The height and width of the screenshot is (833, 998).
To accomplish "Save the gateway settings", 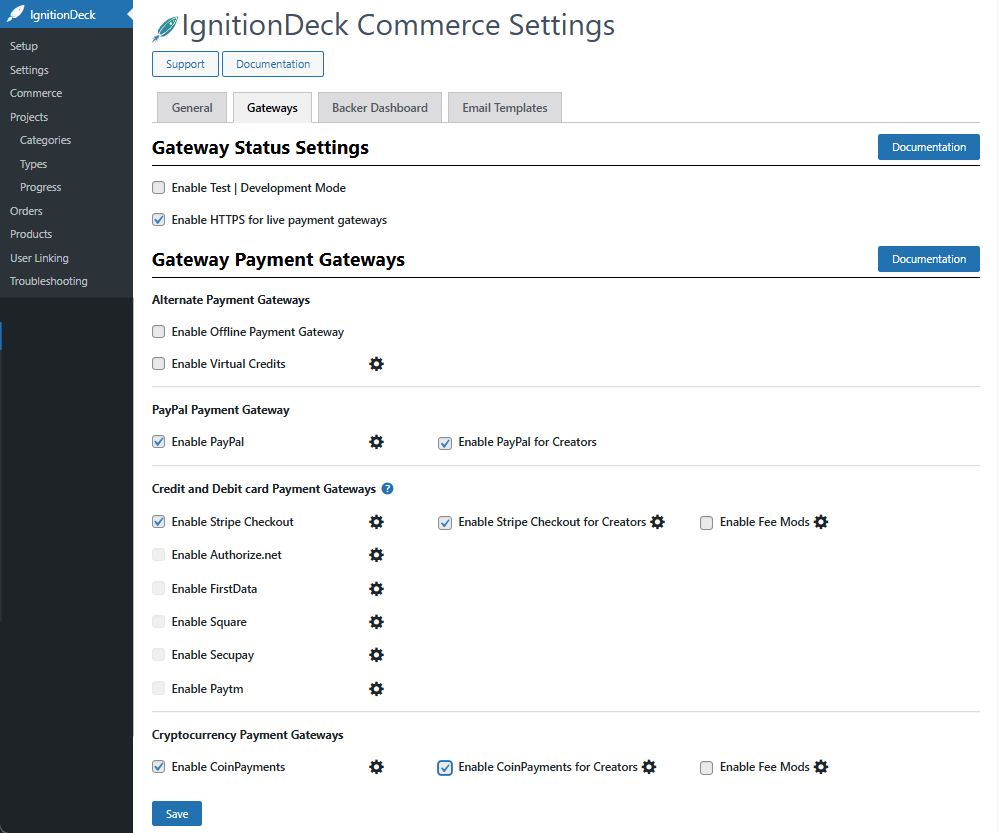I will 177,813.
